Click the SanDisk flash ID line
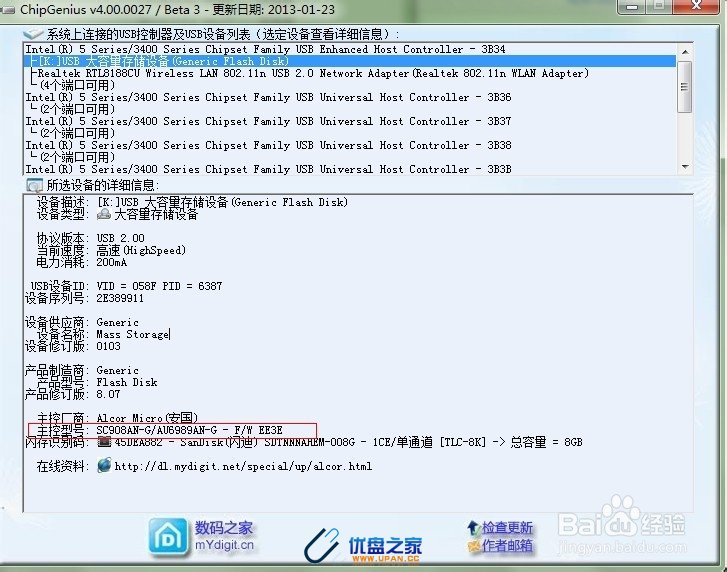The width and height of the screenshot is (727, 572). (348, 442)
